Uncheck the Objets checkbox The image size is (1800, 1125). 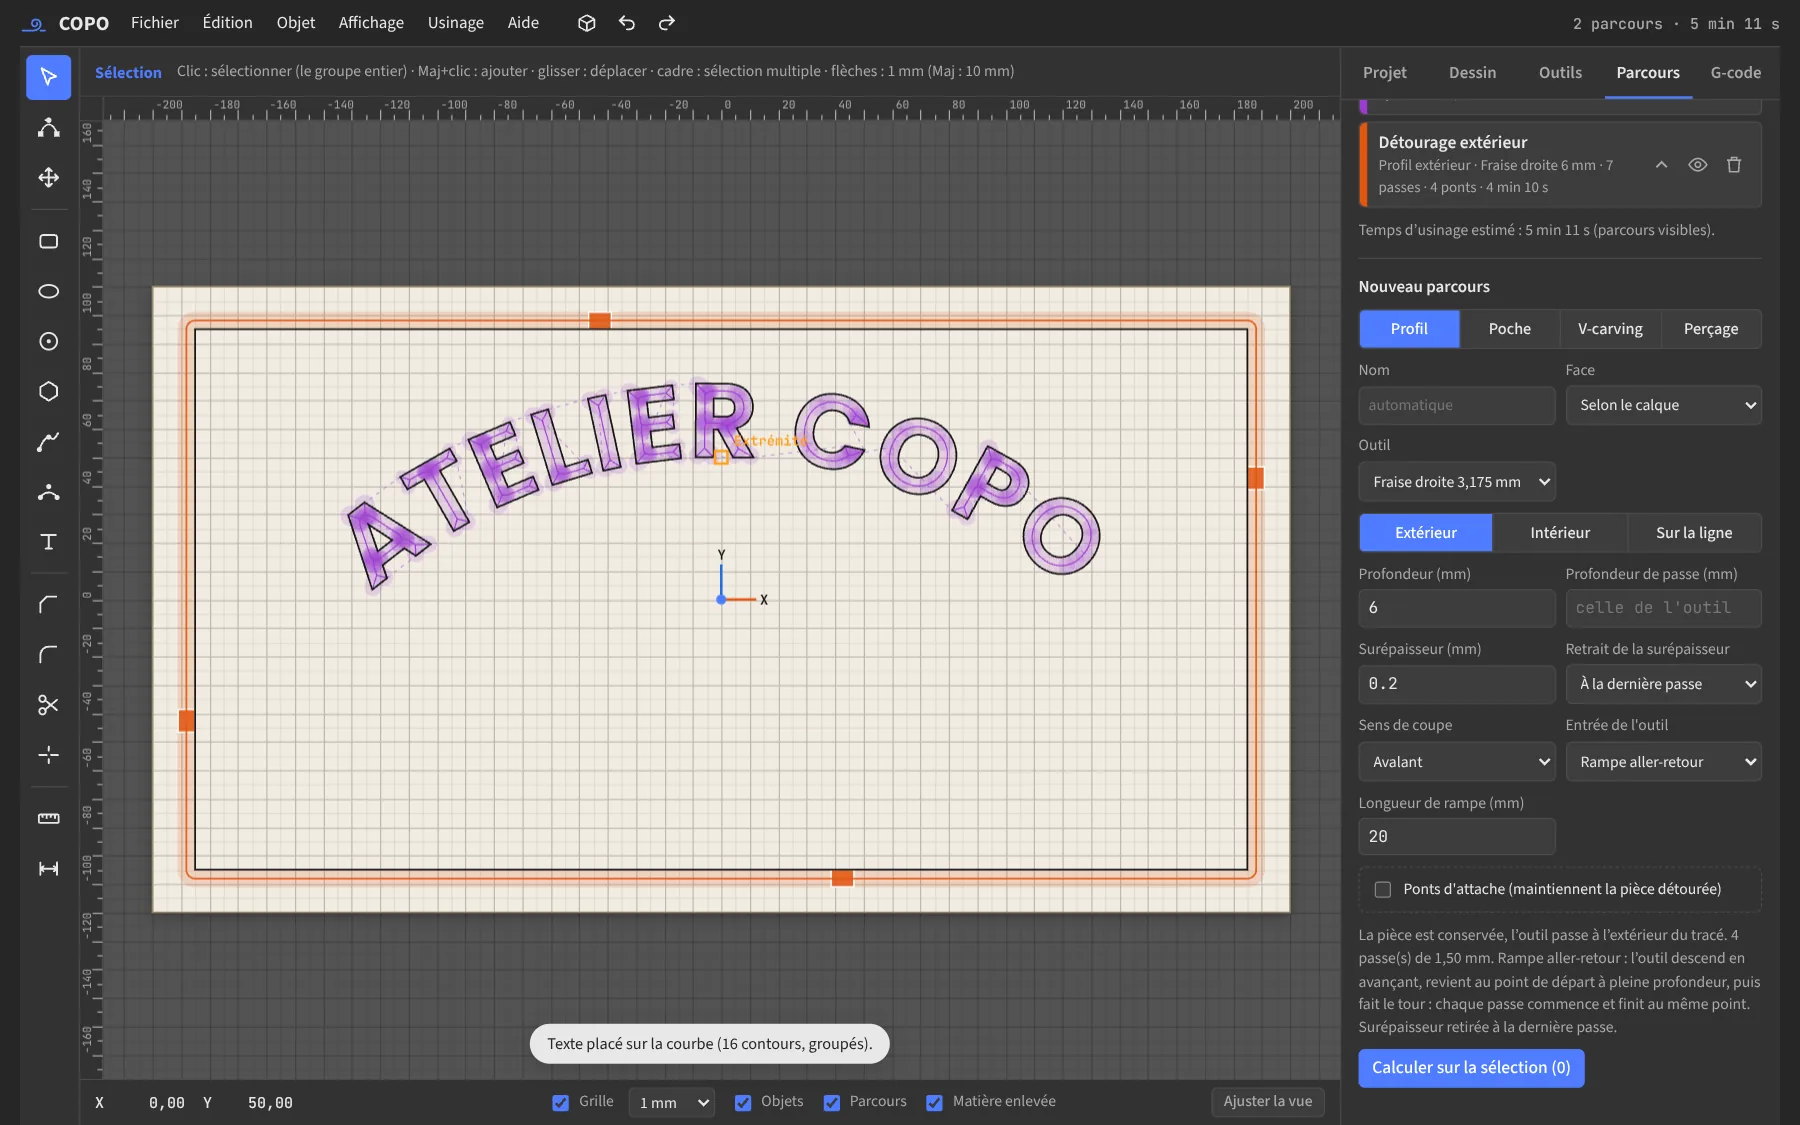tap(743, 1102)
